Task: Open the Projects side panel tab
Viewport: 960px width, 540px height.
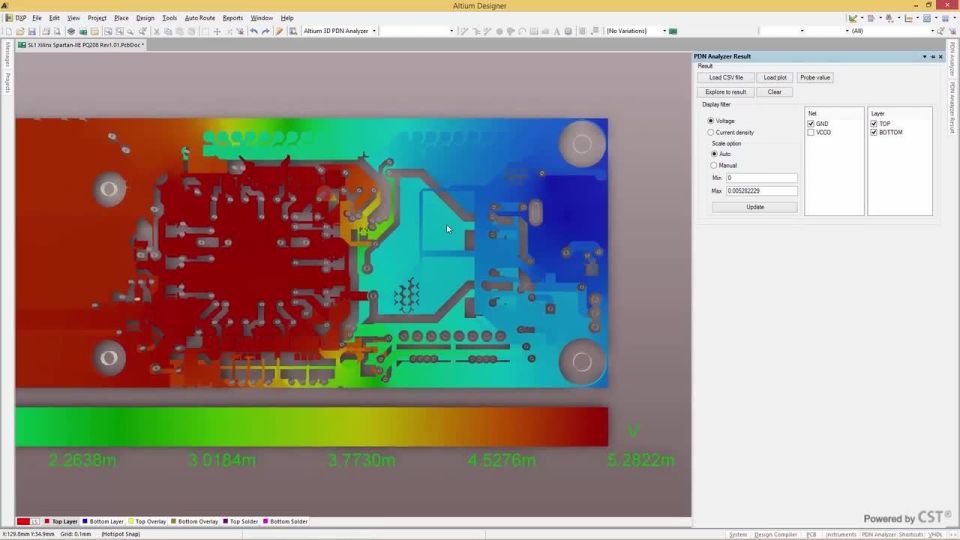Action: [7, 83]
